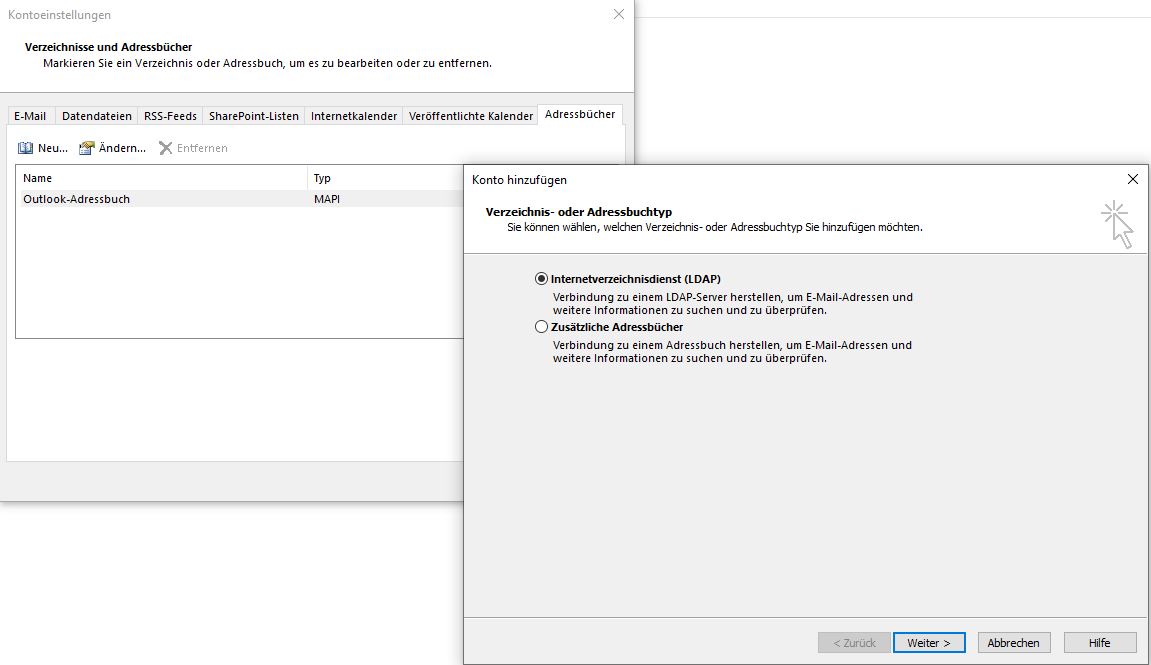Switch to the E-Mail tab
This screenshot has width=1151, height=665.
[30, 116]
